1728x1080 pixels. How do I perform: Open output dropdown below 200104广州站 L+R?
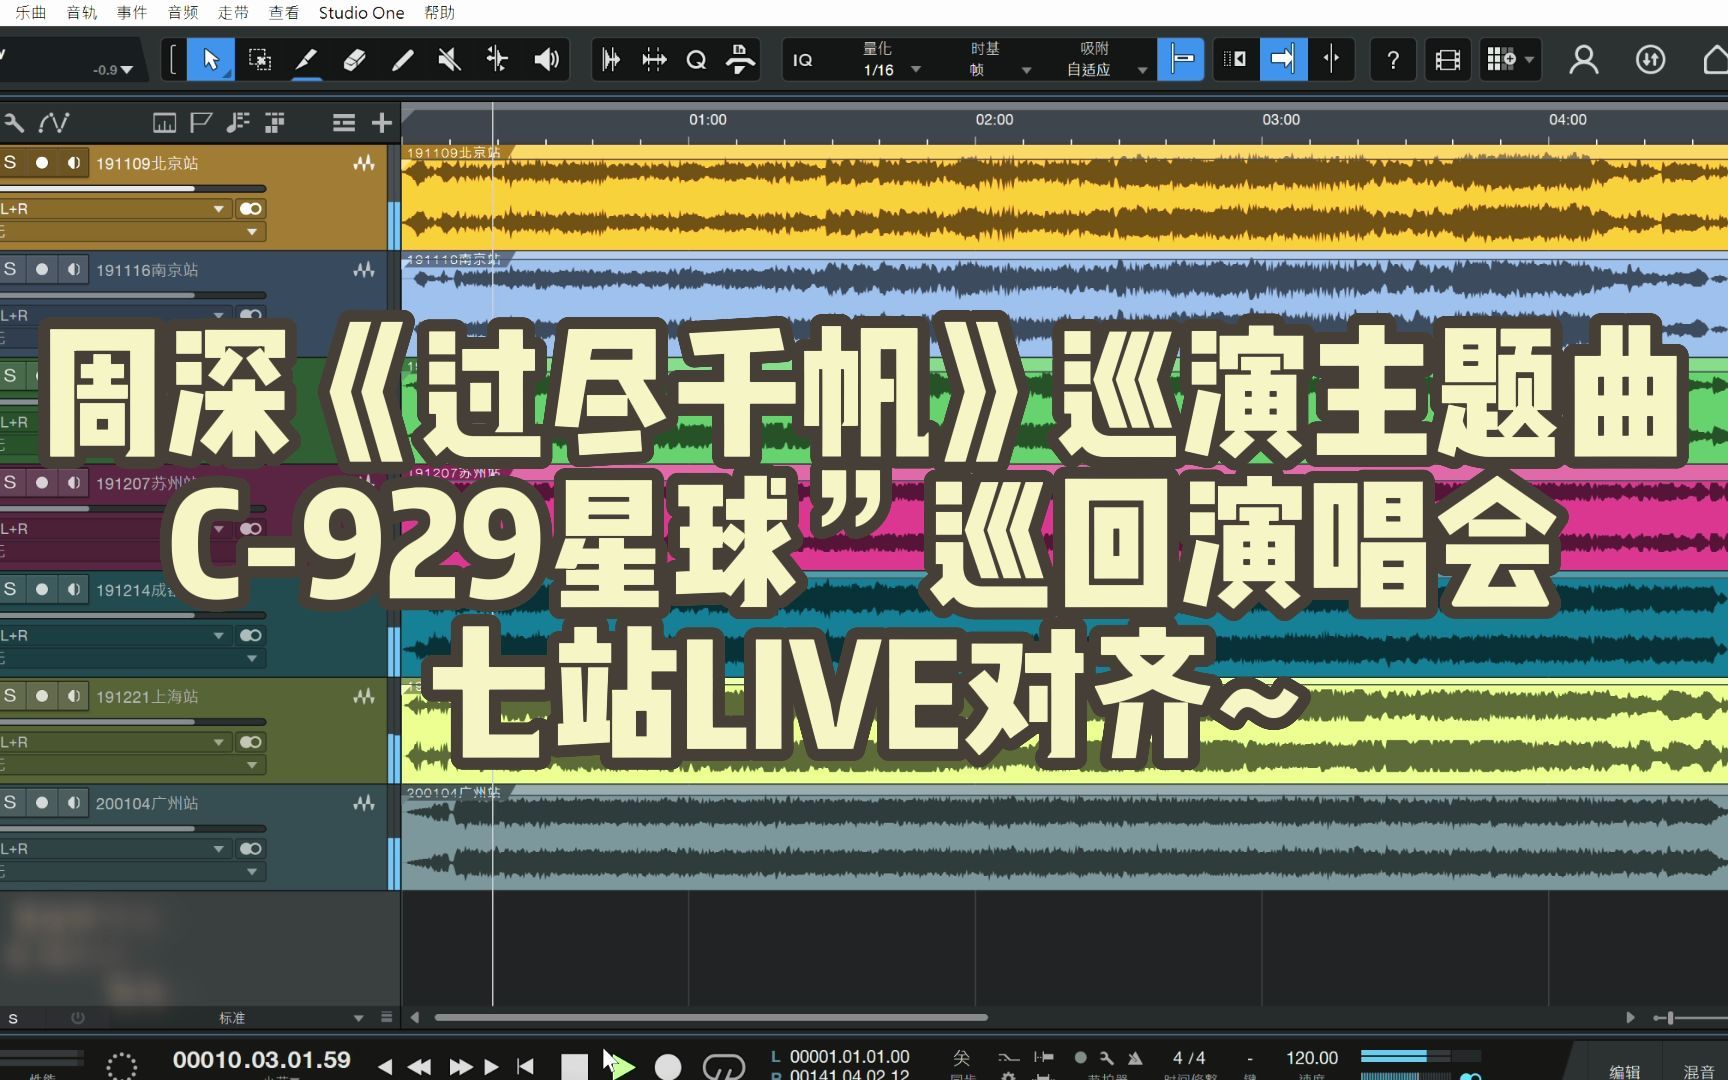click(131, 871)
